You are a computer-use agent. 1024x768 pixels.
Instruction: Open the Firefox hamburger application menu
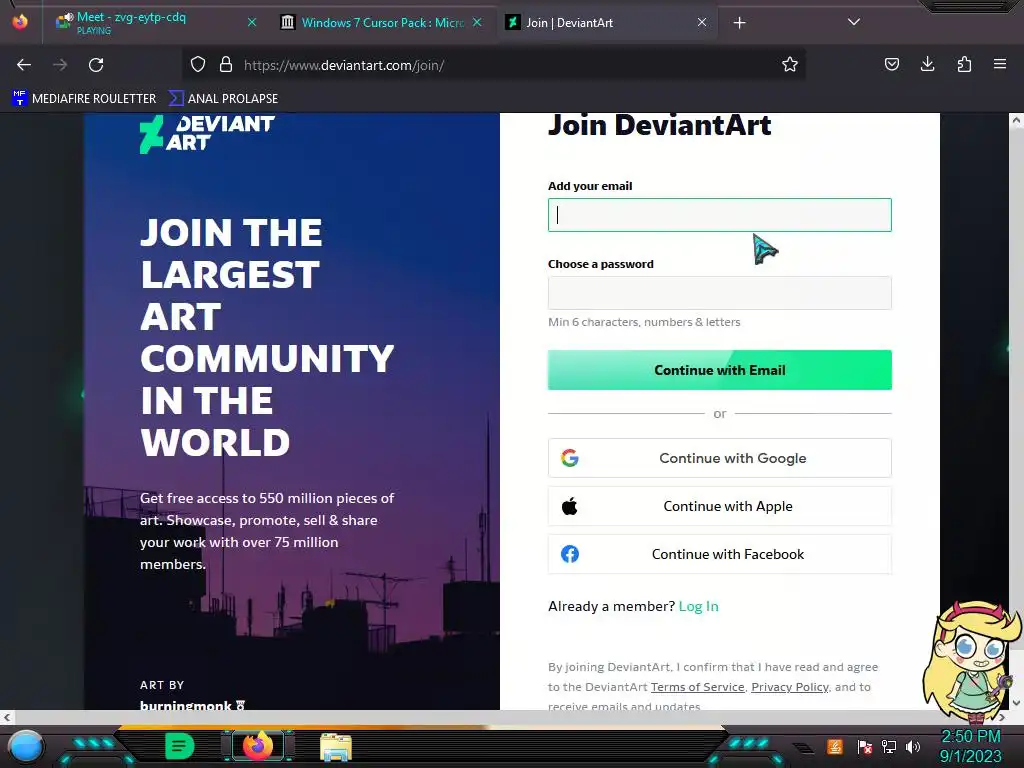click(x=1000, y=65)
